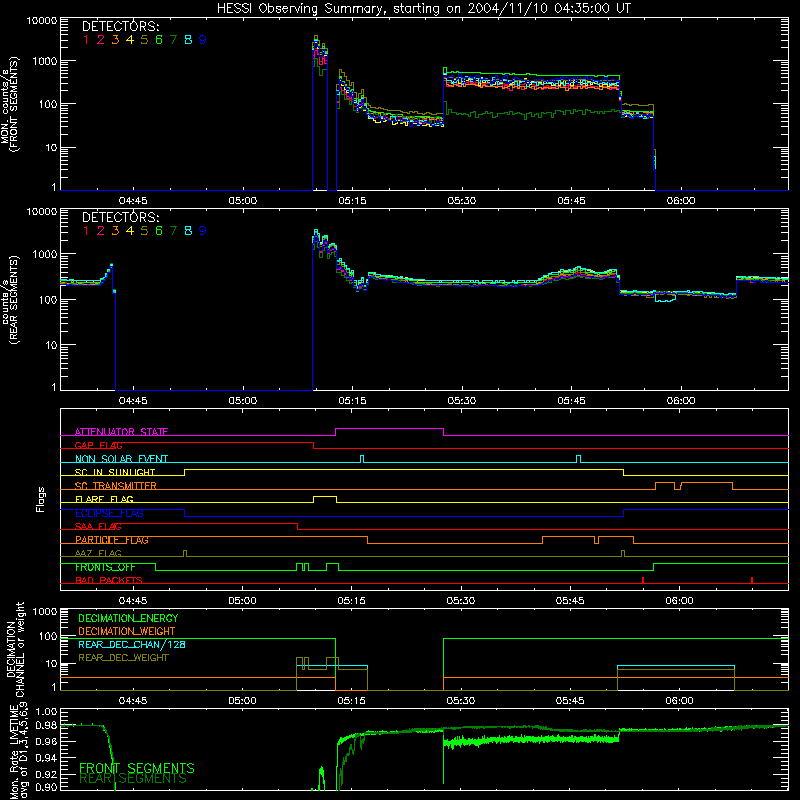800x800 pixels.
Task: Click 05:30 tick under front segments plot
Action: (462, 201)
